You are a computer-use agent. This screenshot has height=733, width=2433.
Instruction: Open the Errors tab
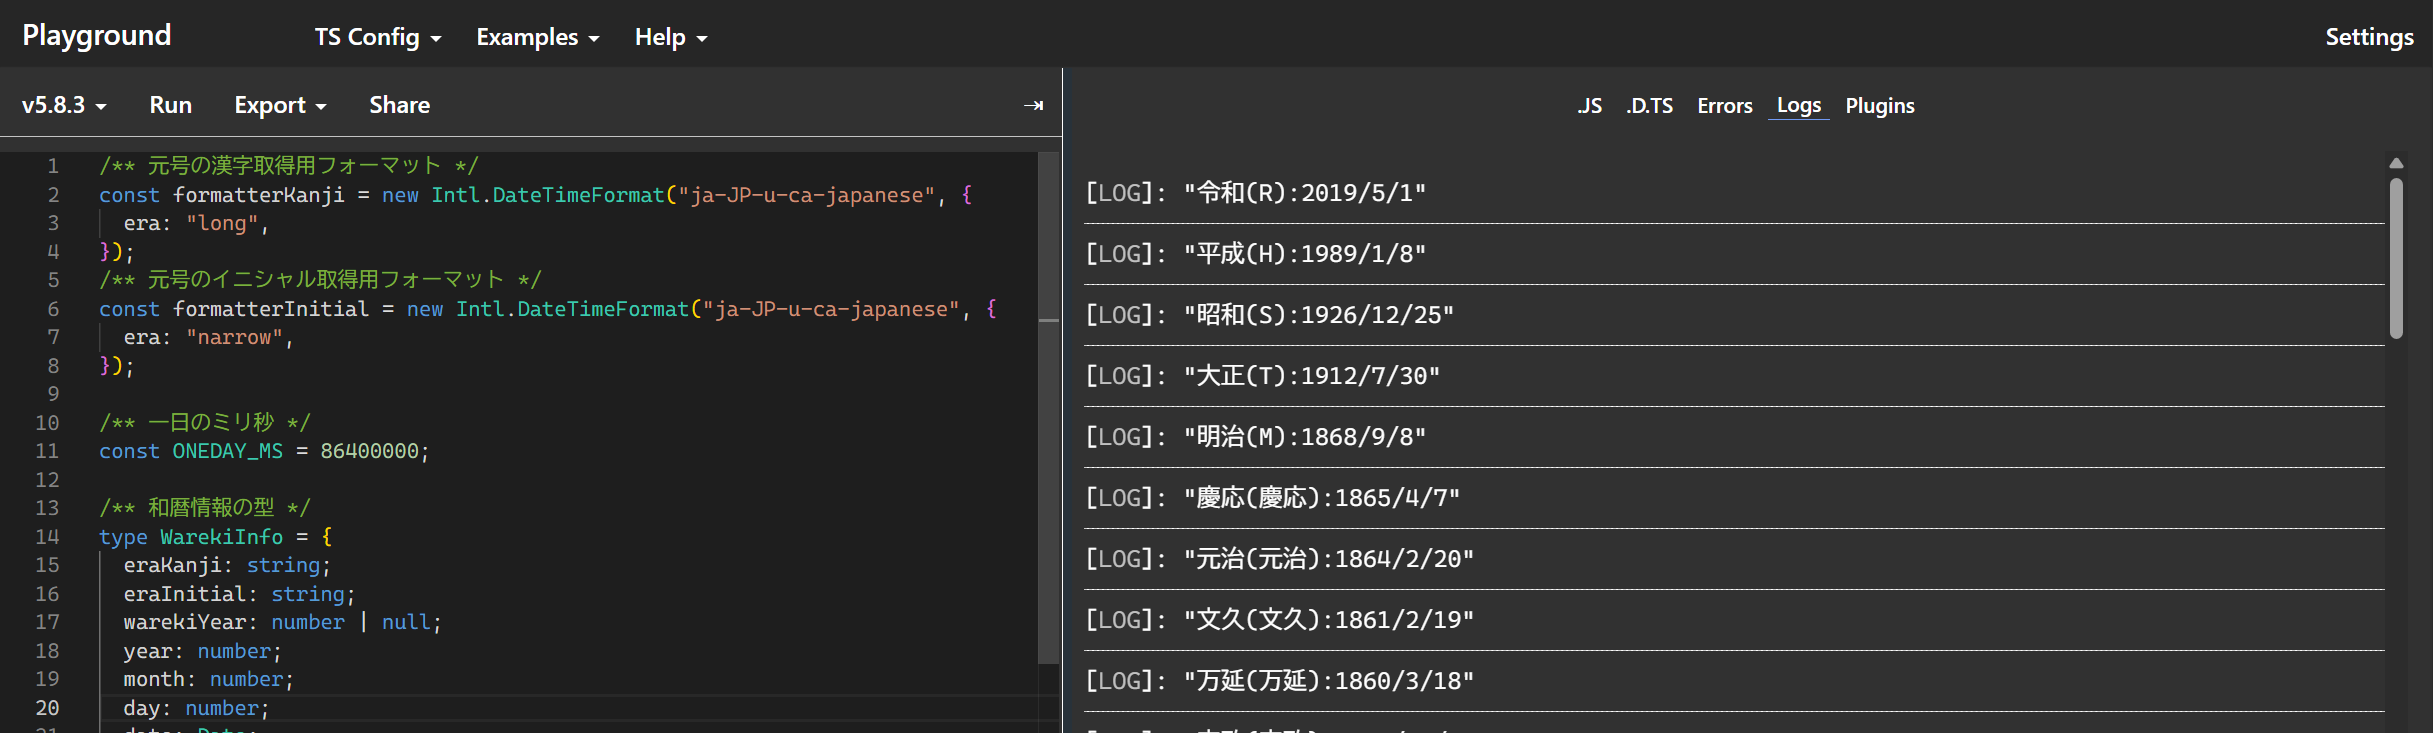1725,106
